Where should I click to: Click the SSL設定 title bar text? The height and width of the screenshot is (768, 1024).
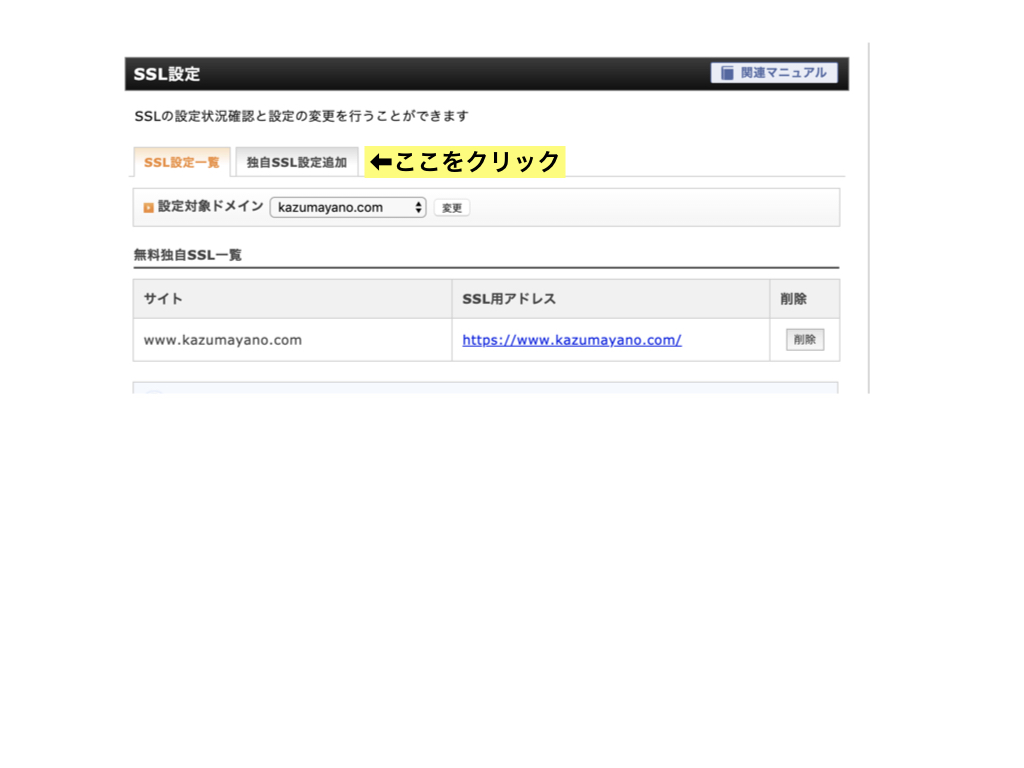coord(167,74)
